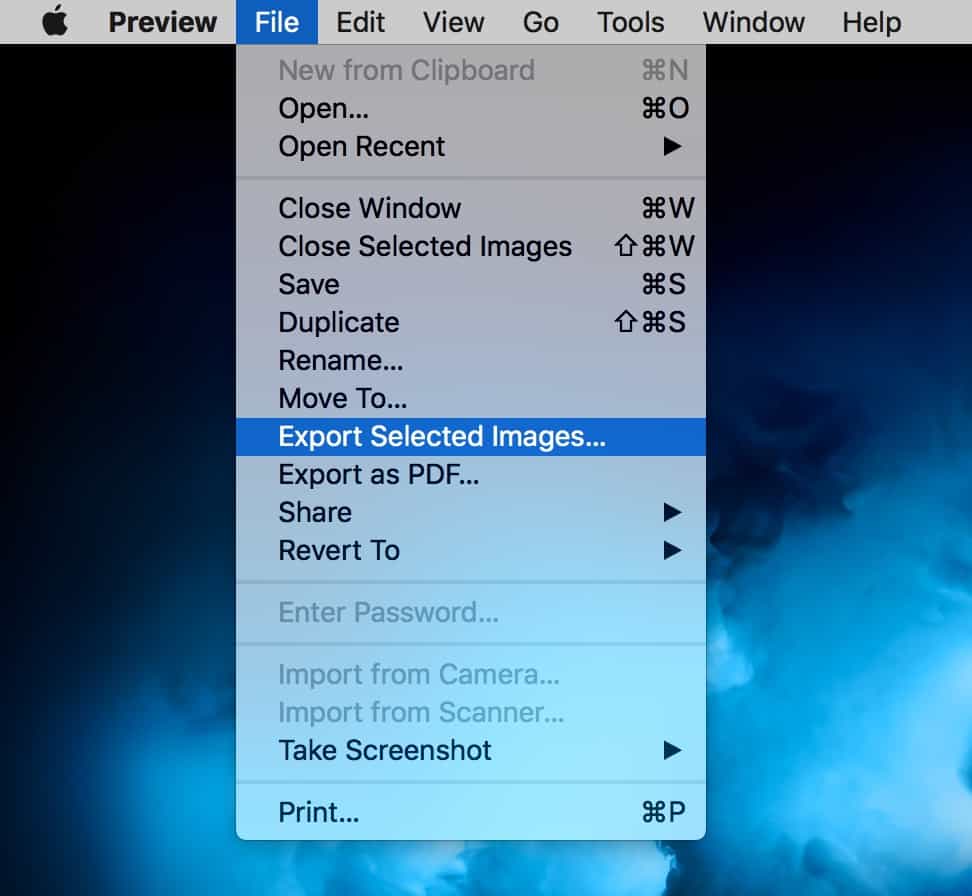The width and height of the screenshot is (972, 896).
Task: Open the Help menu
Action: pyautogui.click(x=871, y=22)
